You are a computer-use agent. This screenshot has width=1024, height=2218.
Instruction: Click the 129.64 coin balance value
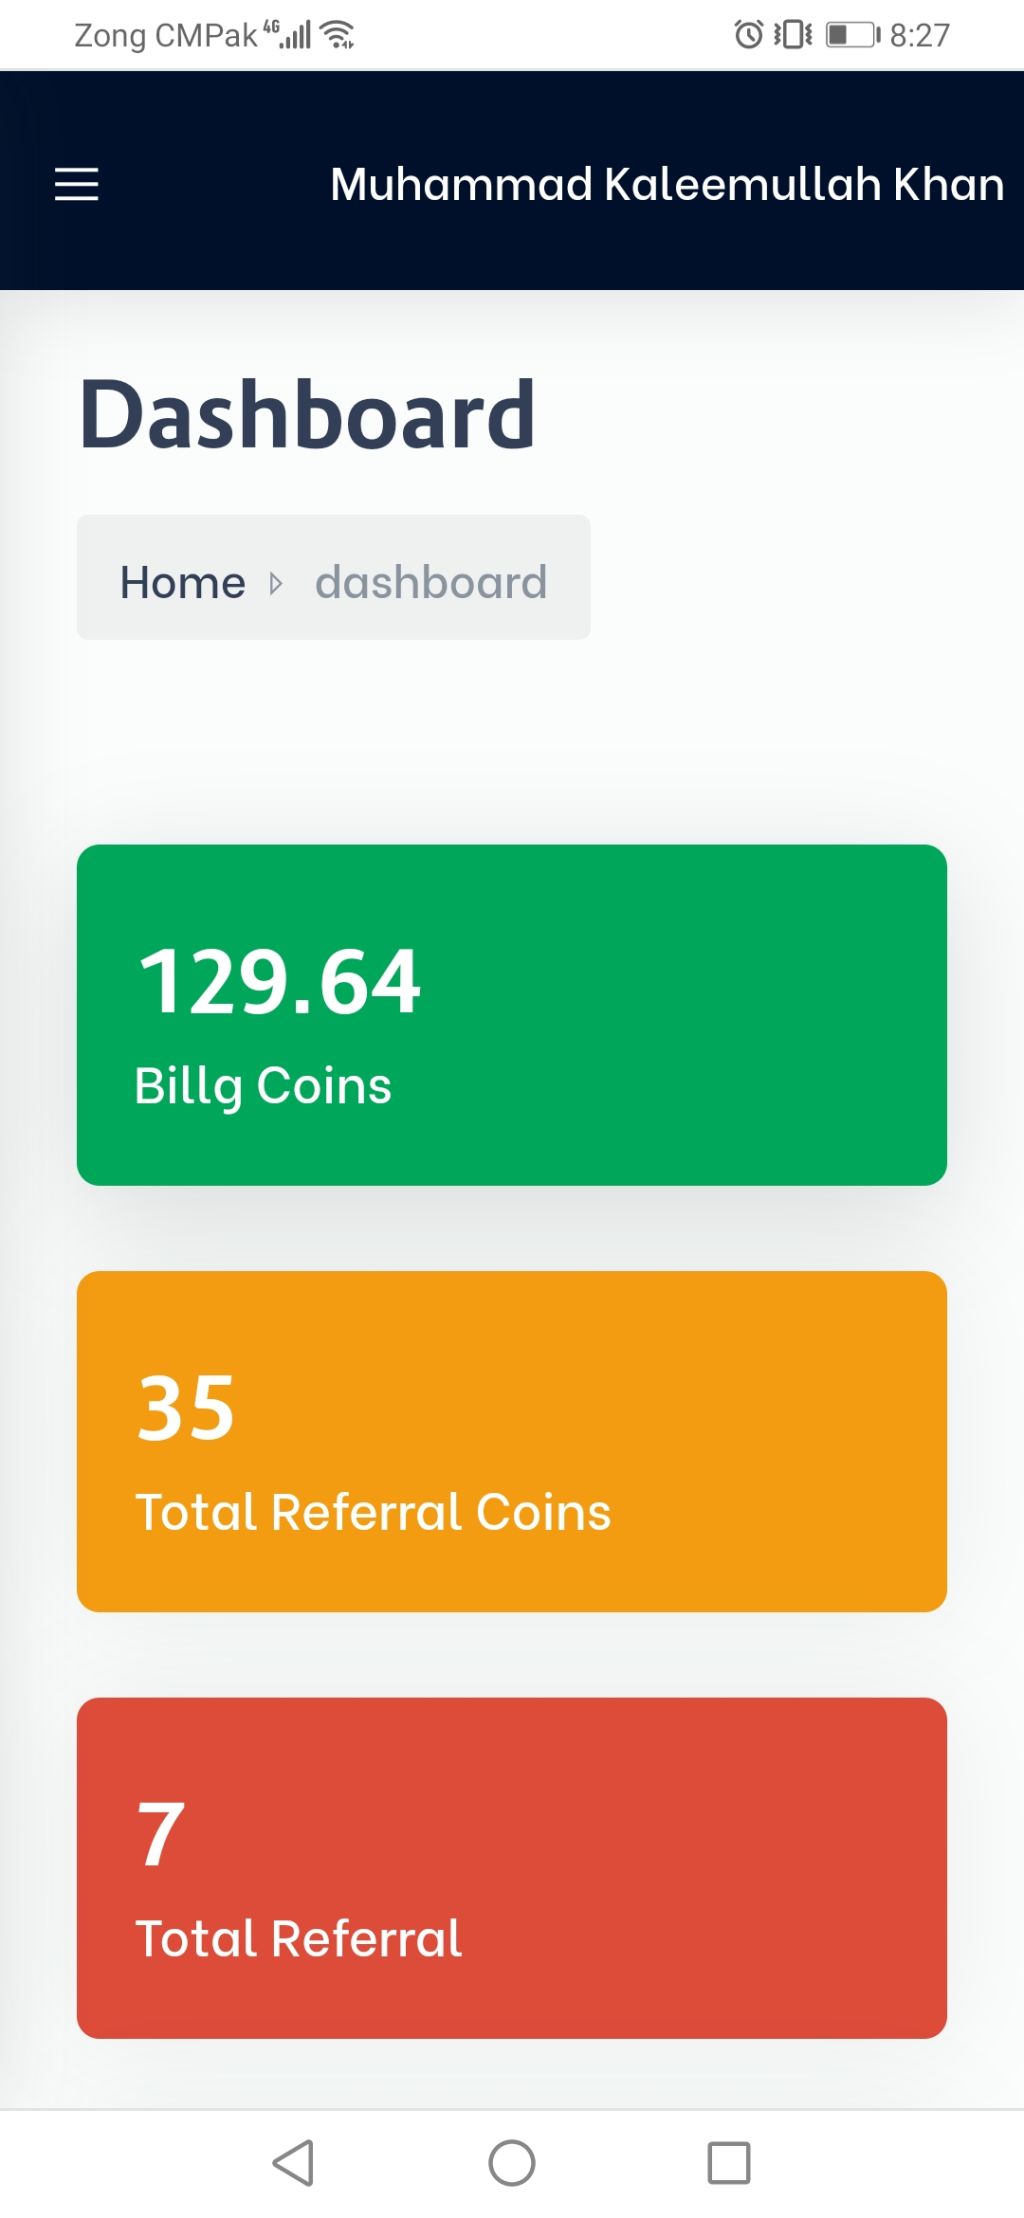(280, 982)
